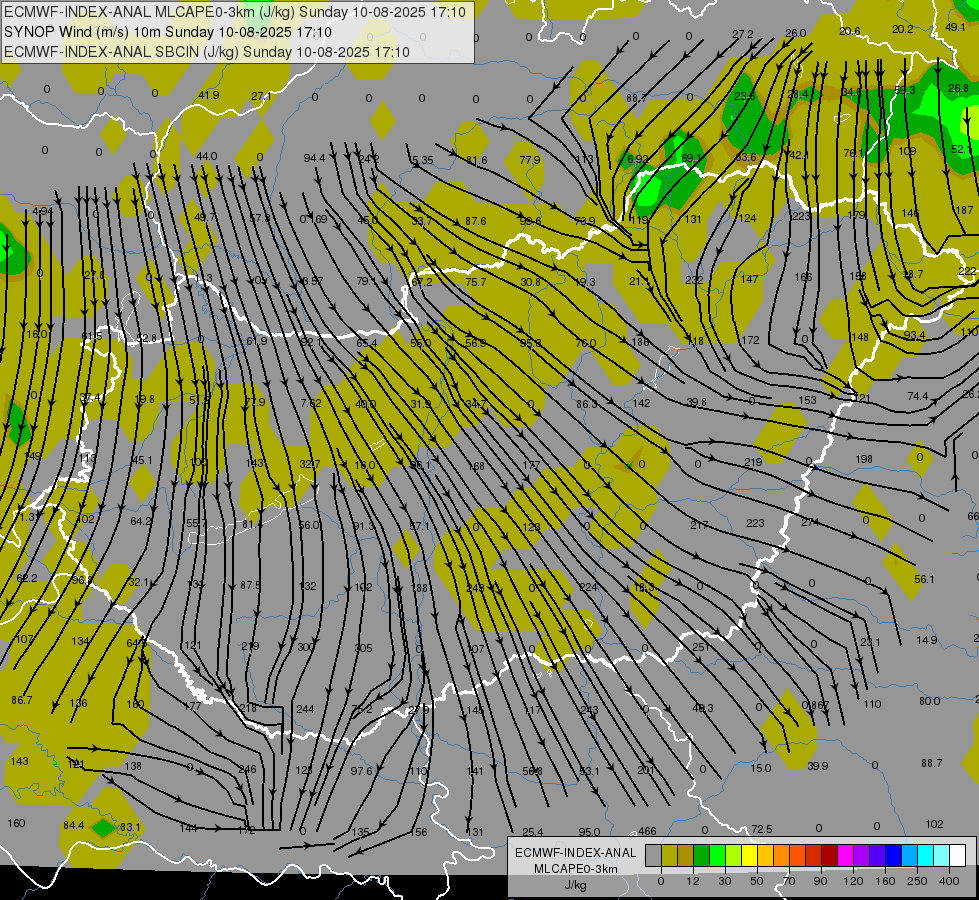Viewport: 979px width, 900px height.
Task: Click the white swatch at the legend end
Action: point(957,856)
